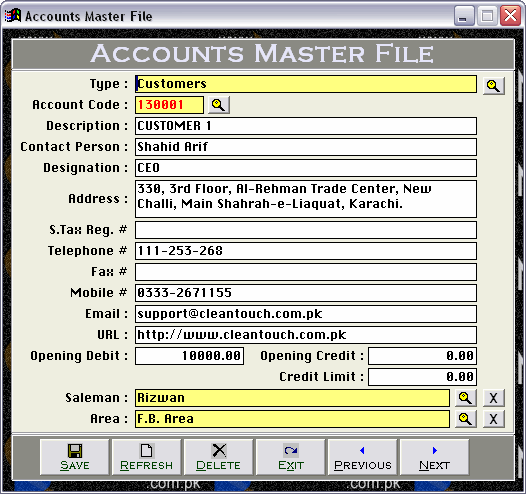526x494 pixels.
Task: Click the application icon in title bar
Action: tap(13, 16)
